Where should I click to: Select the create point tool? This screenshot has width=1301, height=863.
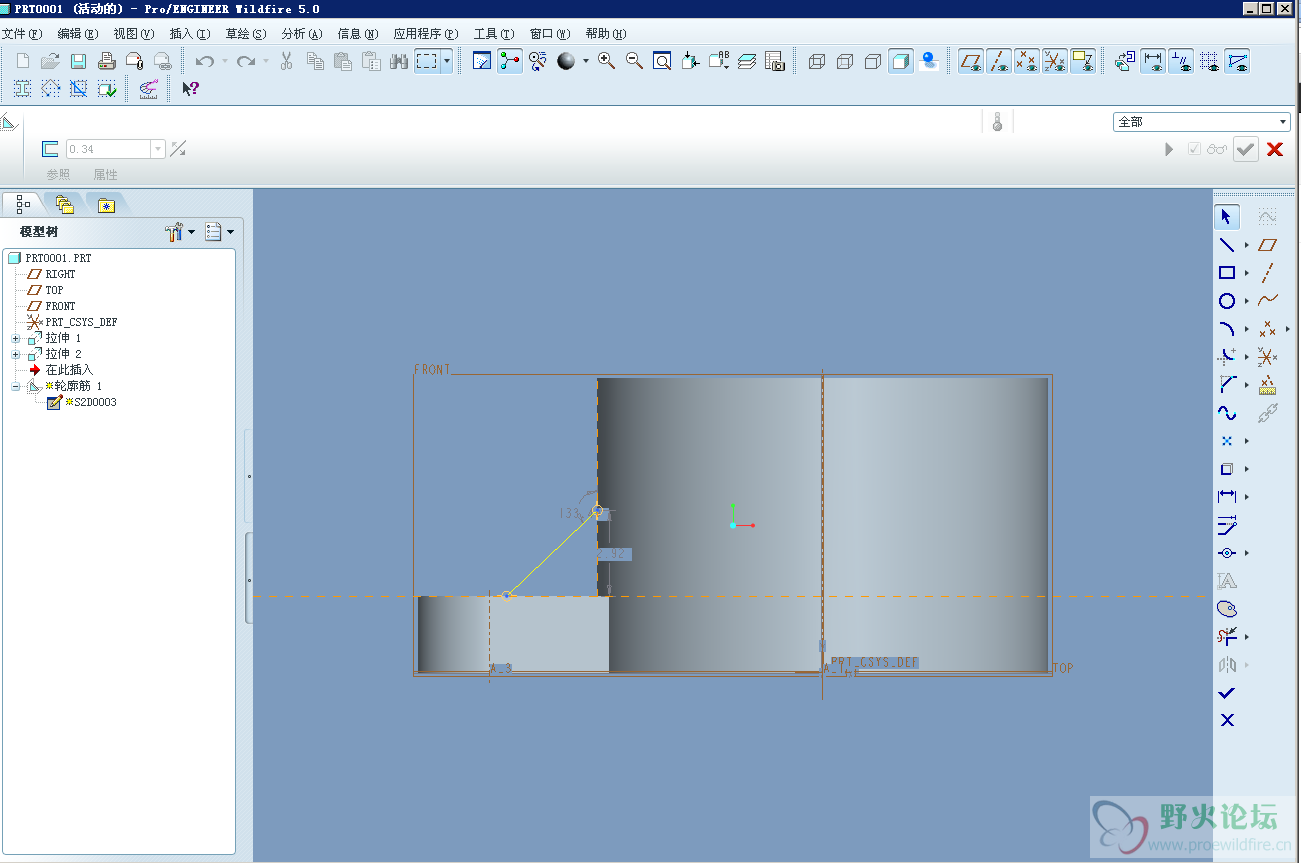1227,441
